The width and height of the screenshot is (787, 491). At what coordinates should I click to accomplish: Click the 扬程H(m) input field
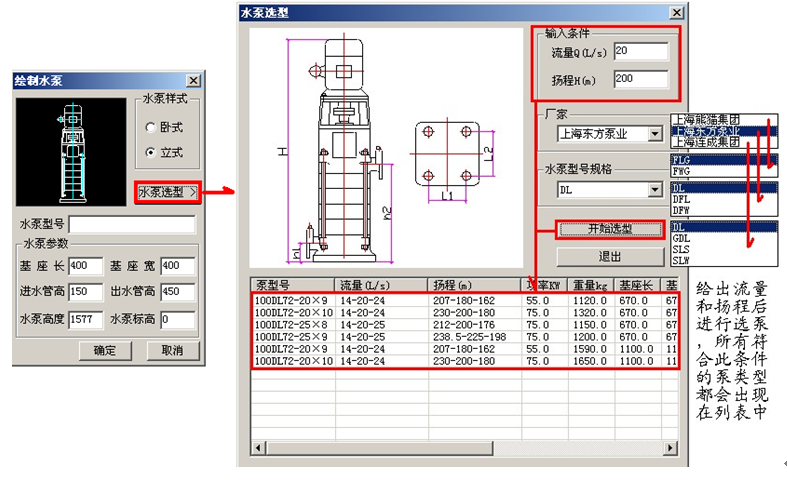point(640,79)
